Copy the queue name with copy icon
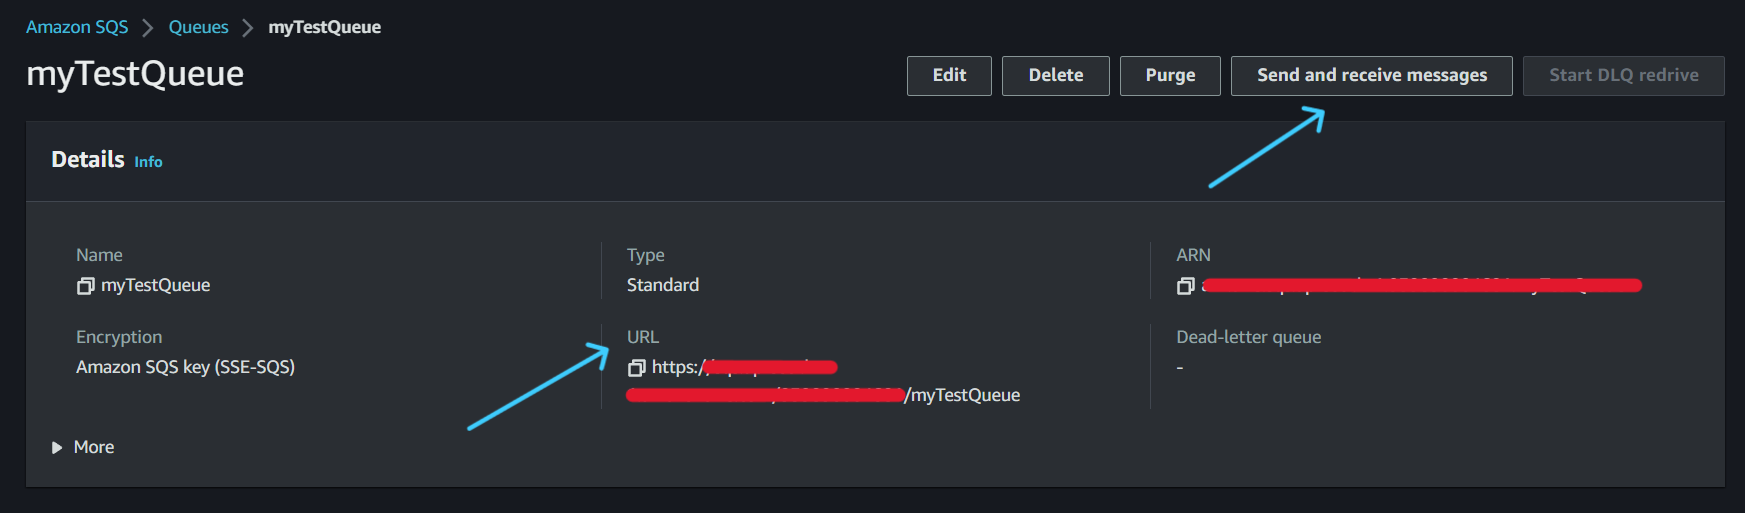1745x513 pixels. (x=85, y=286)
